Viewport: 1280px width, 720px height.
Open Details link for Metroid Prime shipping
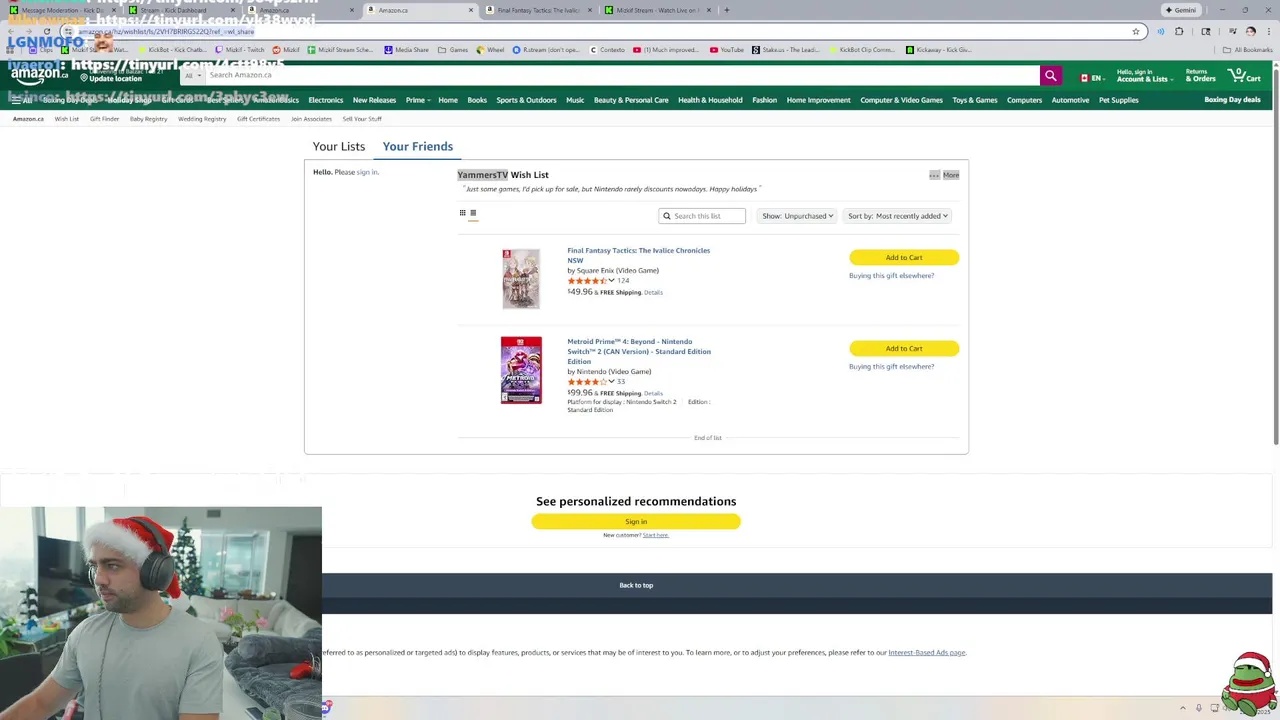click(653, 394)
